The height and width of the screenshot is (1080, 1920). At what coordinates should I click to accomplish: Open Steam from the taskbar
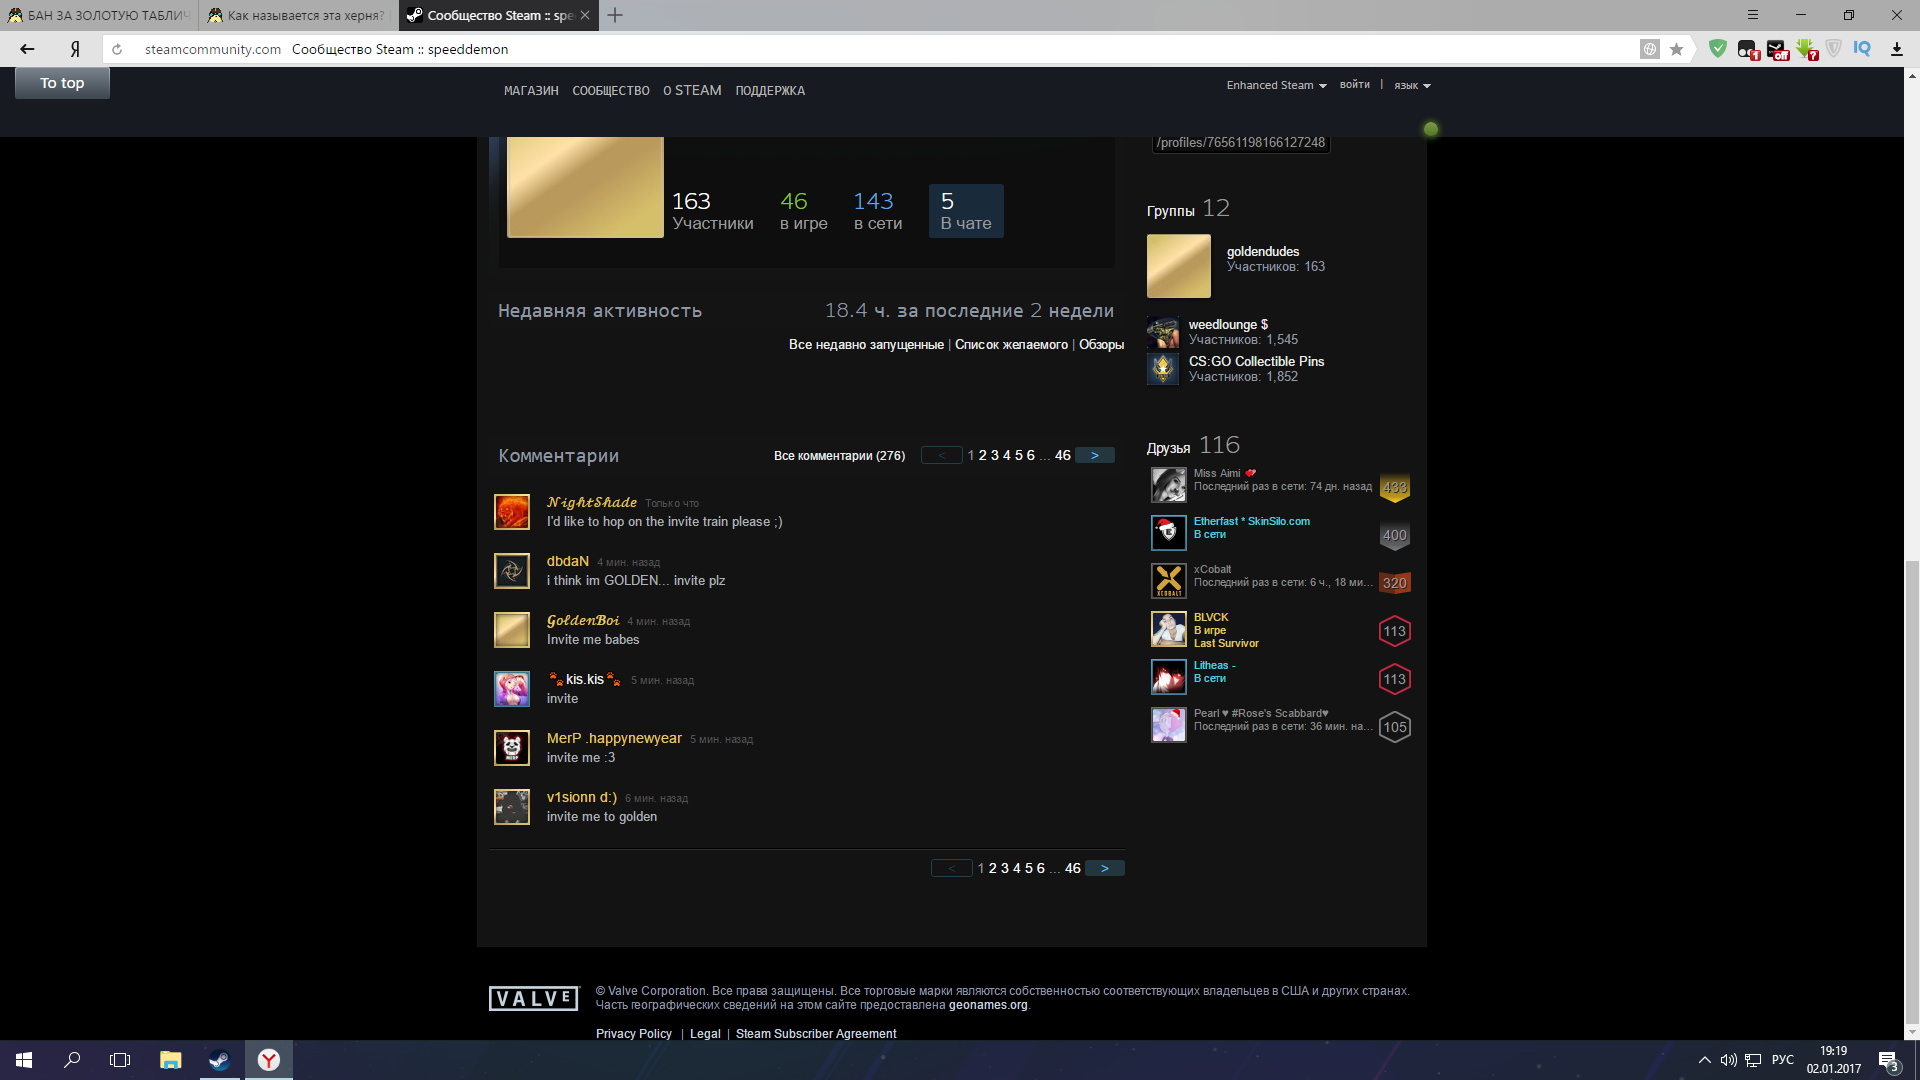tap(219, 1060)
